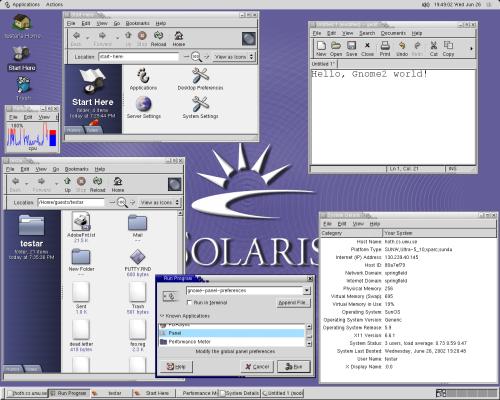Click the Print icon in gedit toolbar

click(385, 48)
